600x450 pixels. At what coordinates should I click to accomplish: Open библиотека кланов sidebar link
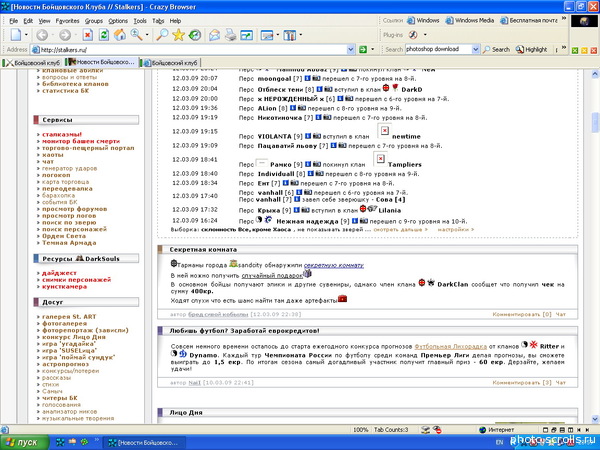(x=75, y=84)
